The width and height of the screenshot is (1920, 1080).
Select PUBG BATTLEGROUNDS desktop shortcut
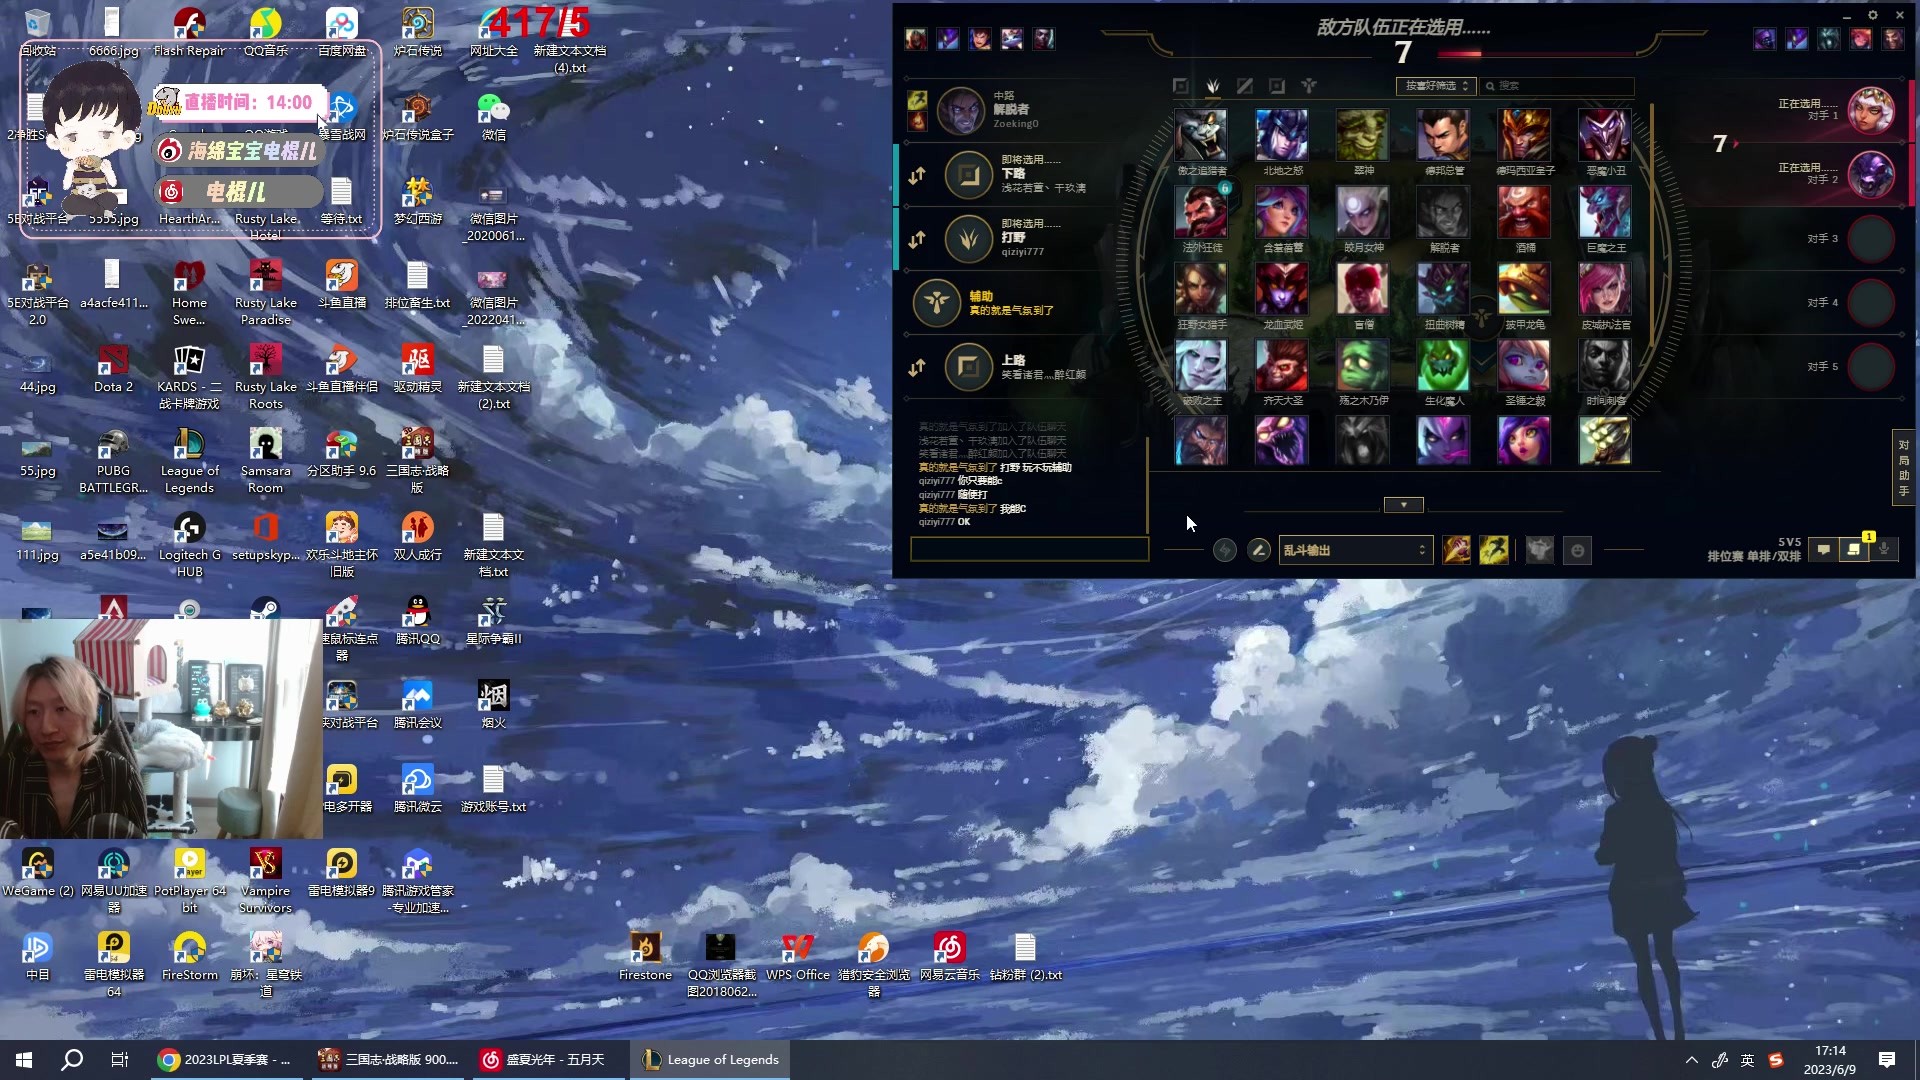pyautogui.click(x=113, y=461)
